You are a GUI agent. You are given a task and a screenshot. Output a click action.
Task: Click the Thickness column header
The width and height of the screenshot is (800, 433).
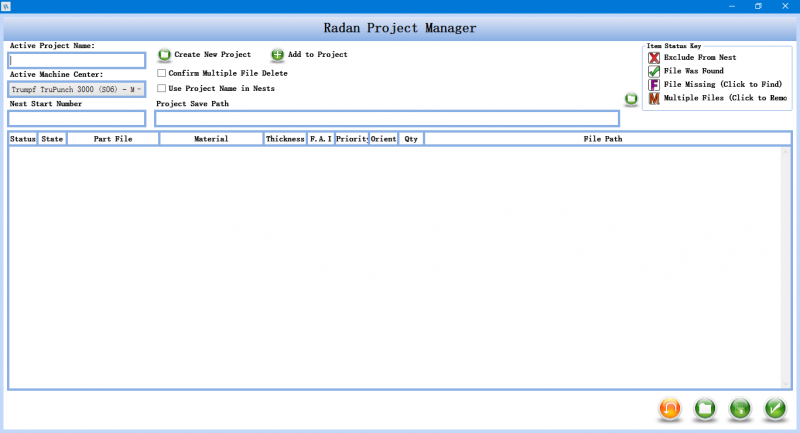tap(285, 139)
